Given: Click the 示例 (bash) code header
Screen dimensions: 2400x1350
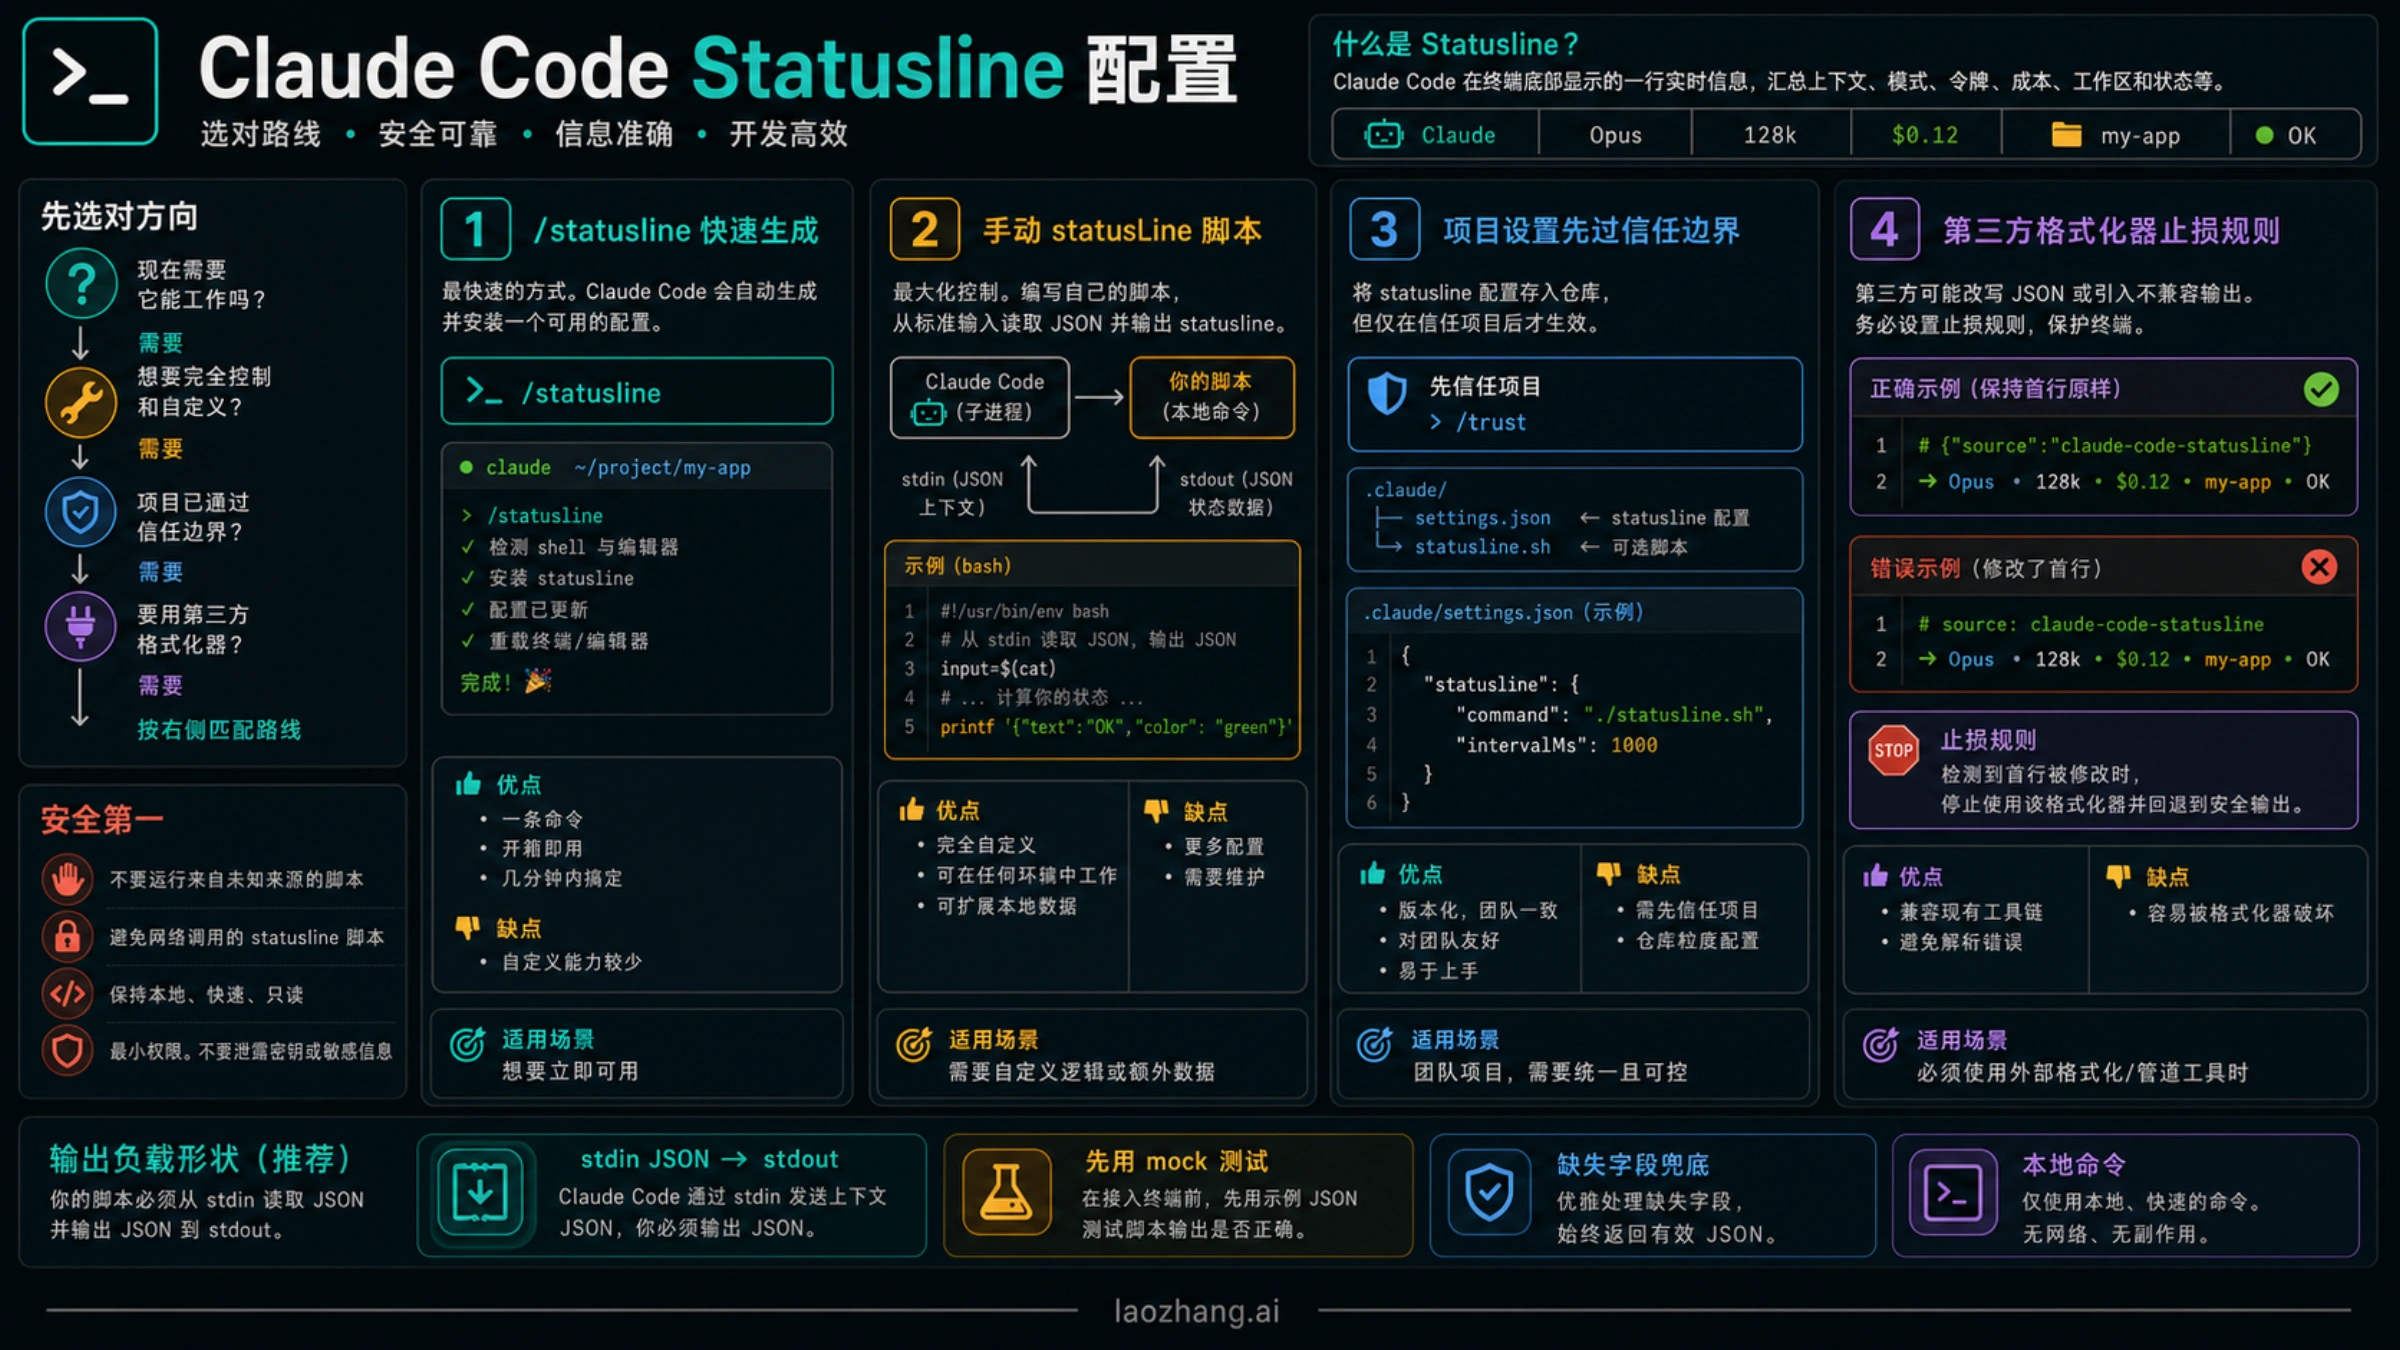Looking at the screenshot, I should [x=1092, y=566].
